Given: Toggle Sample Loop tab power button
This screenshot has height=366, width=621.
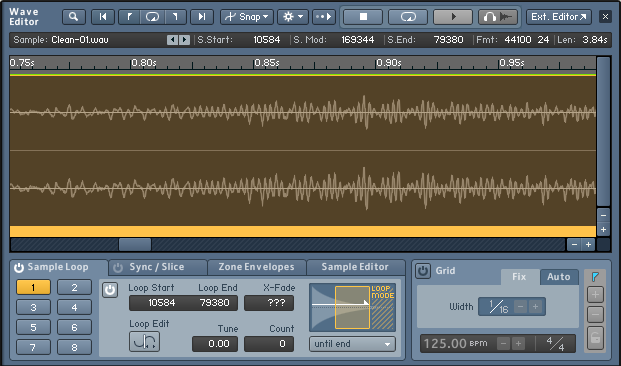Looking at the screenshot, I should pyautogui.click(x=19, y=268).
